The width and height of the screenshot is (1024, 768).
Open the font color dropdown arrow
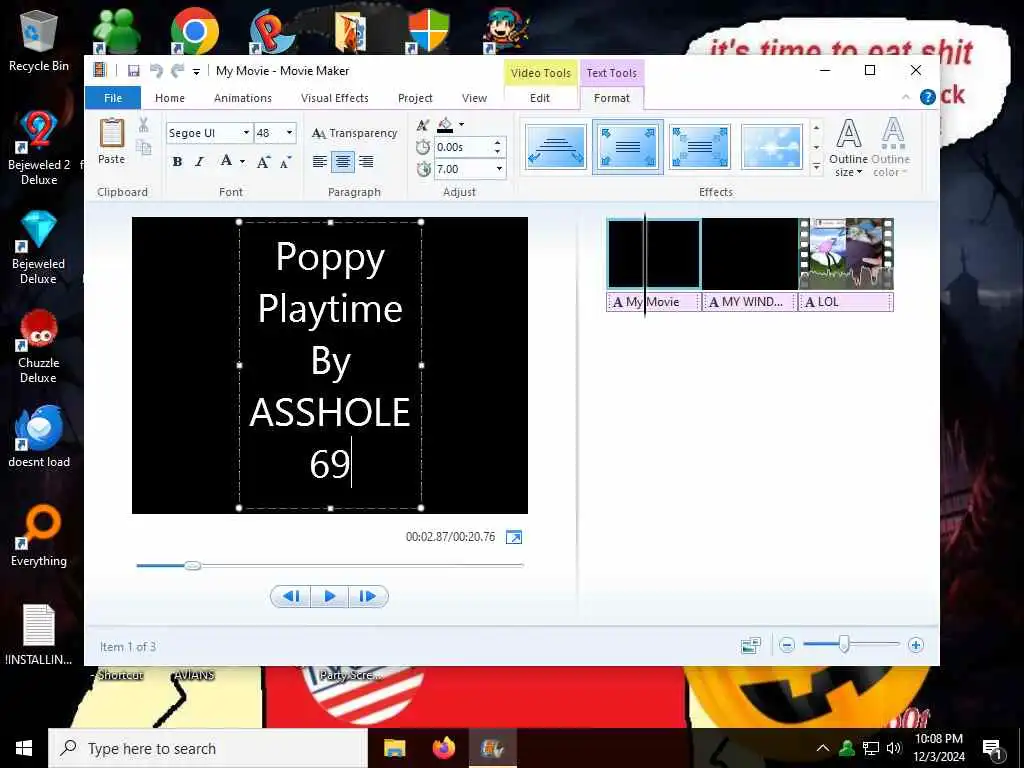click(242, 161)
